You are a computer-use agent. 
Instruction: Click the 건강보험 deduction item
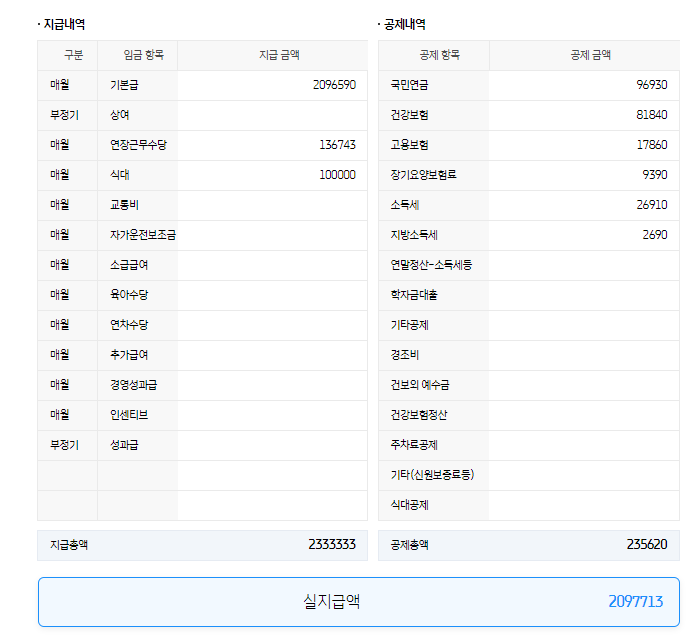click(x=409, y=115)
